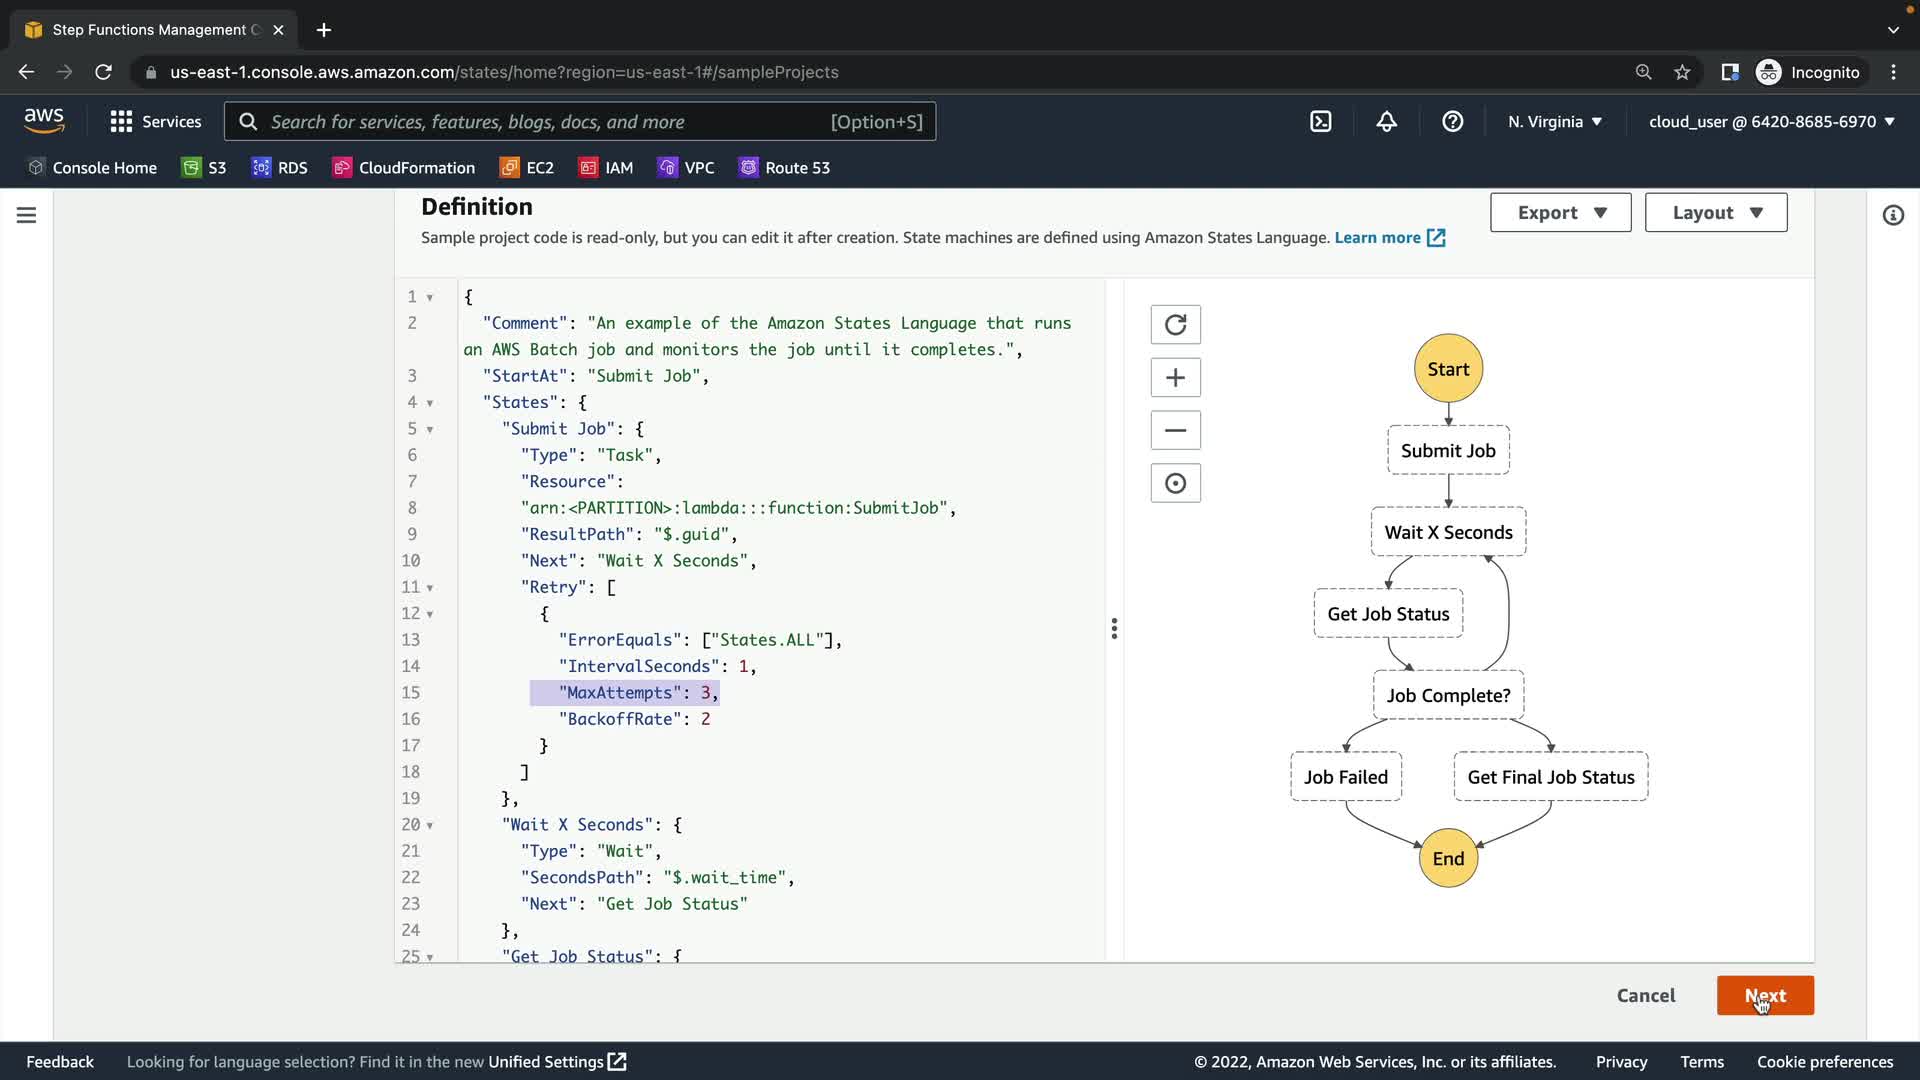This screenshot has width=1920, height=1080.
Task: Zoom in on the workflow graph
Action: [1175, 378]
